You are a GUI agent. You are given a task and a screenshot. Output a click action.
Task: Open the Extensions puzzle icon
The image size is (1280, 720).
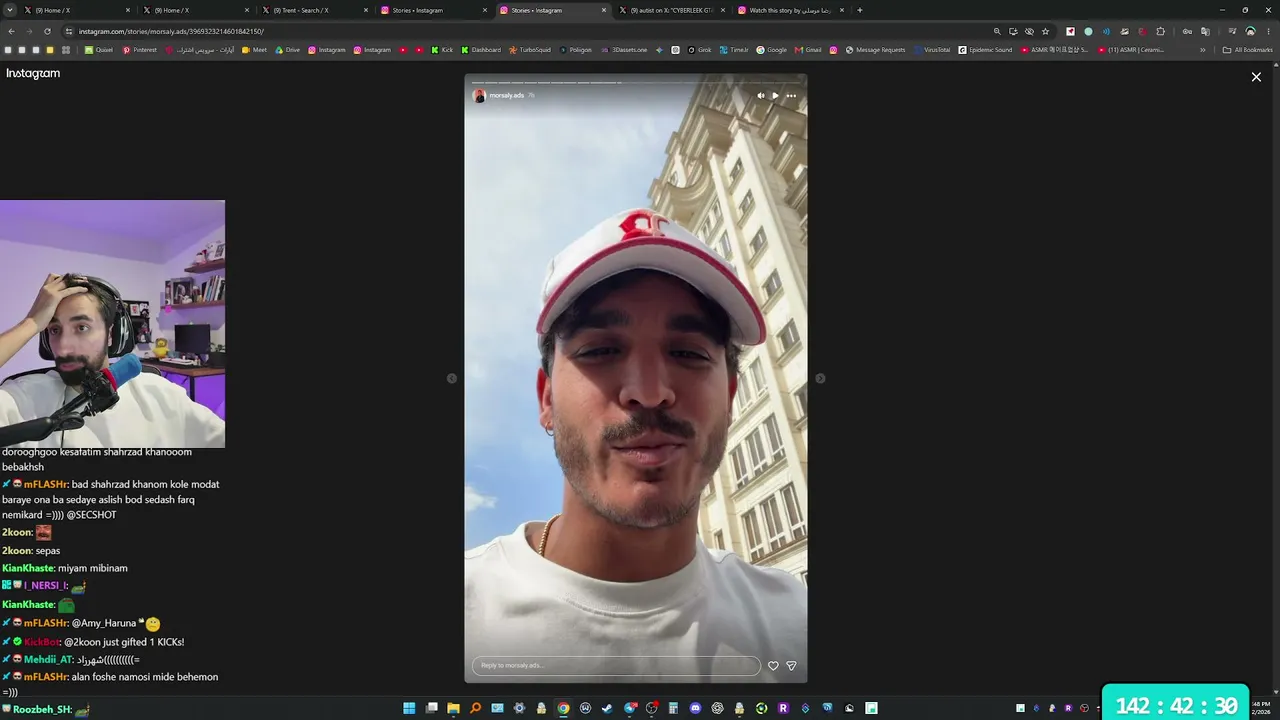click(1160, 31)
